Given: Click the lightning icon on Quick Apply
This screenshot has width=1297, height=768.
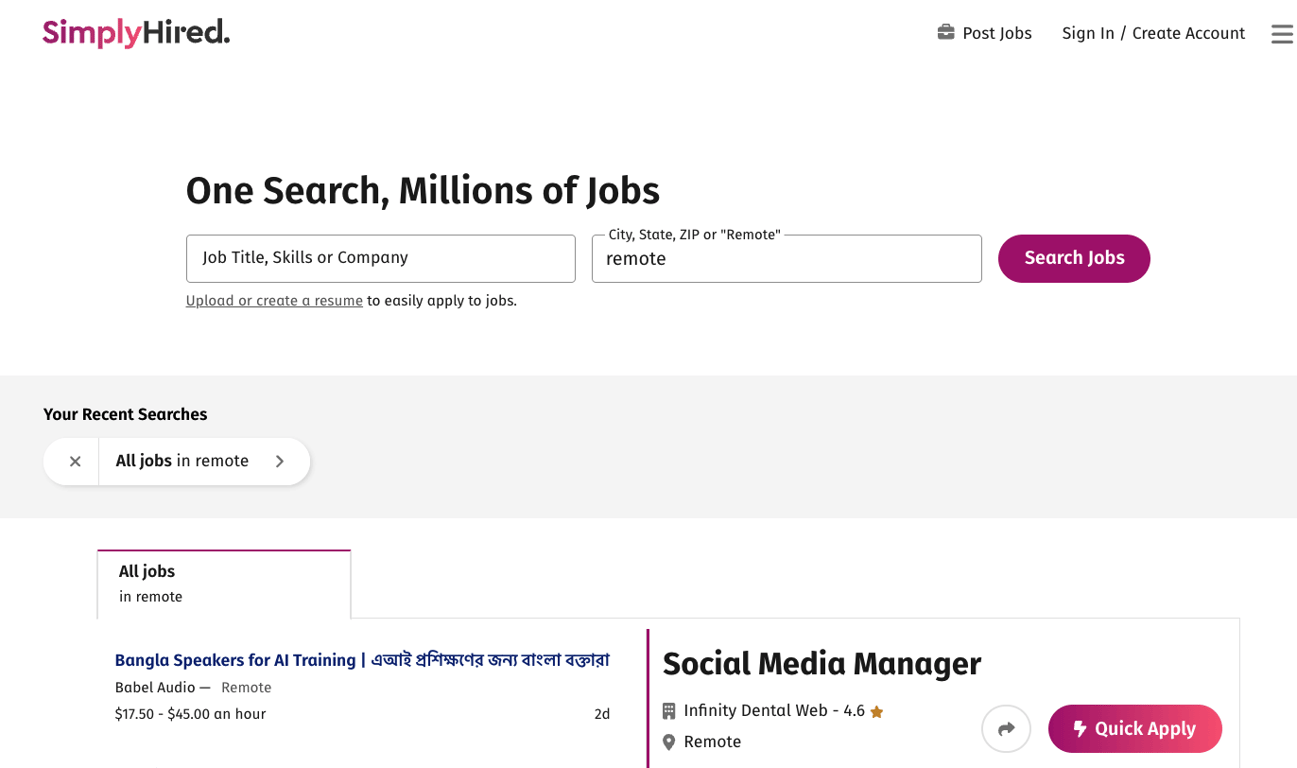Looking at the screenshot, I should pos(1078,729).
